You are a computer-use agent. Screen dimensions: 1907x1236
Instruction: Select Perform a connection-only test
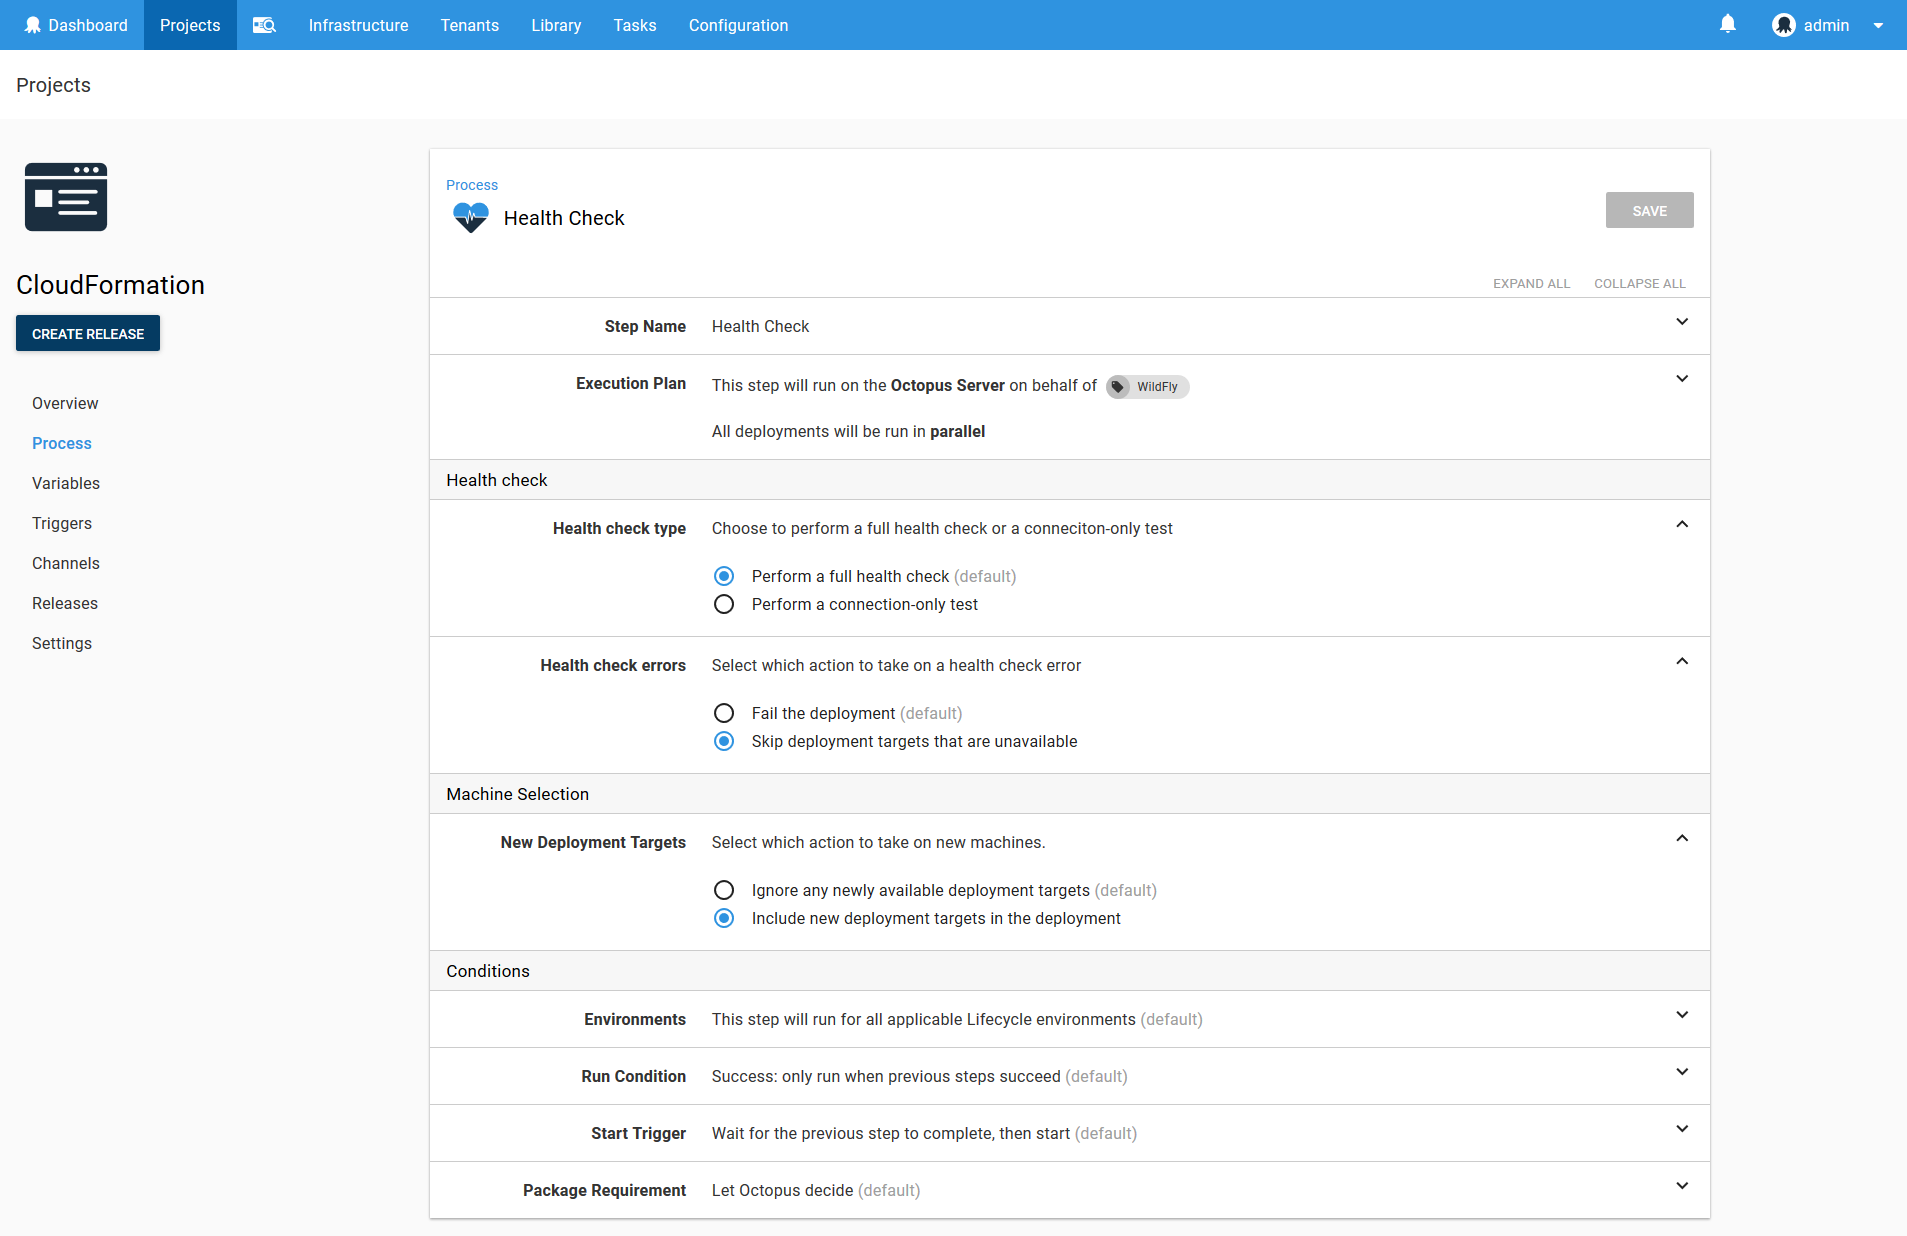tap(724, 604)
